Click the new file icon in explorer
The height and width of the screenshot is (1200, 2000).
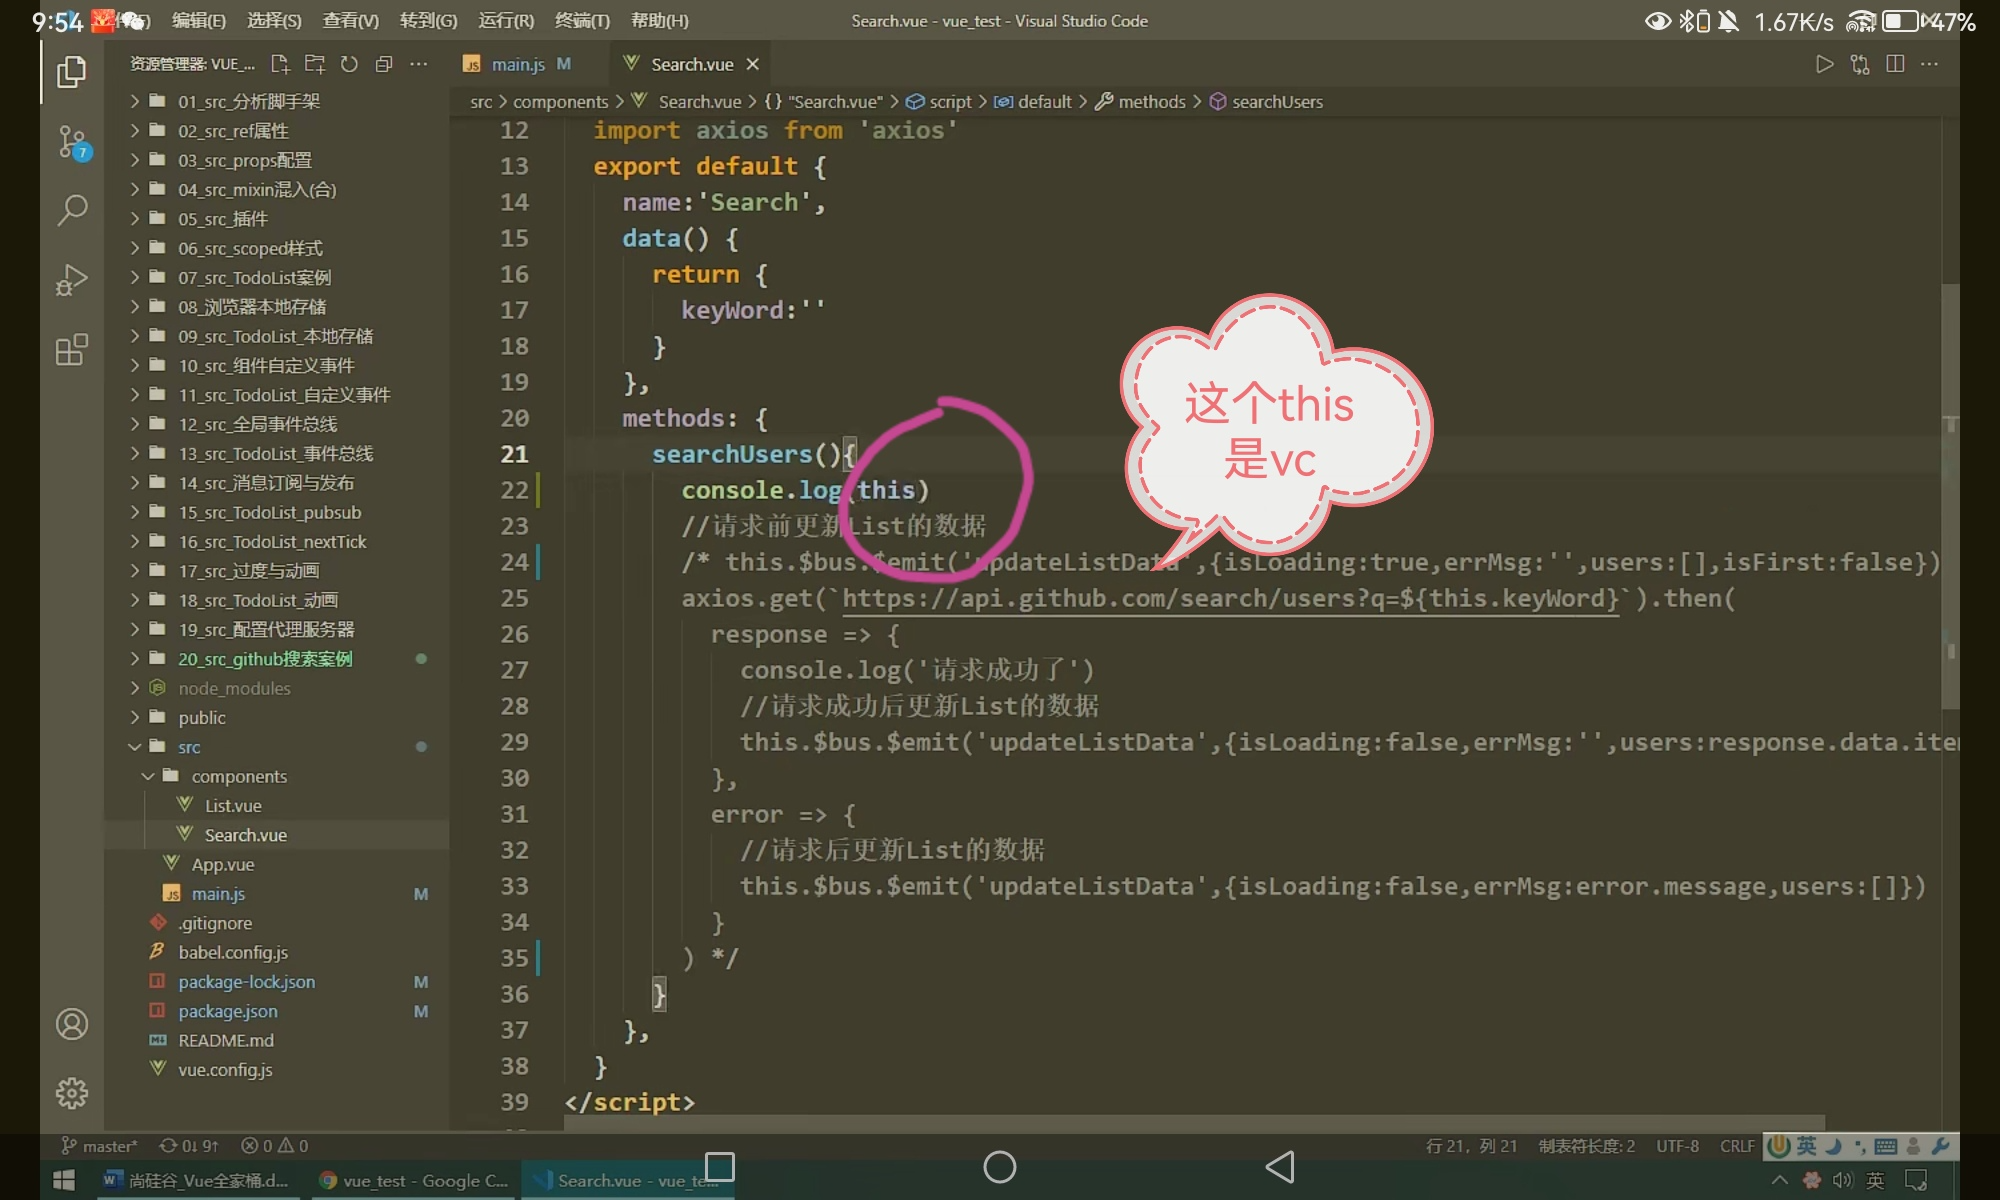point(280,64)
